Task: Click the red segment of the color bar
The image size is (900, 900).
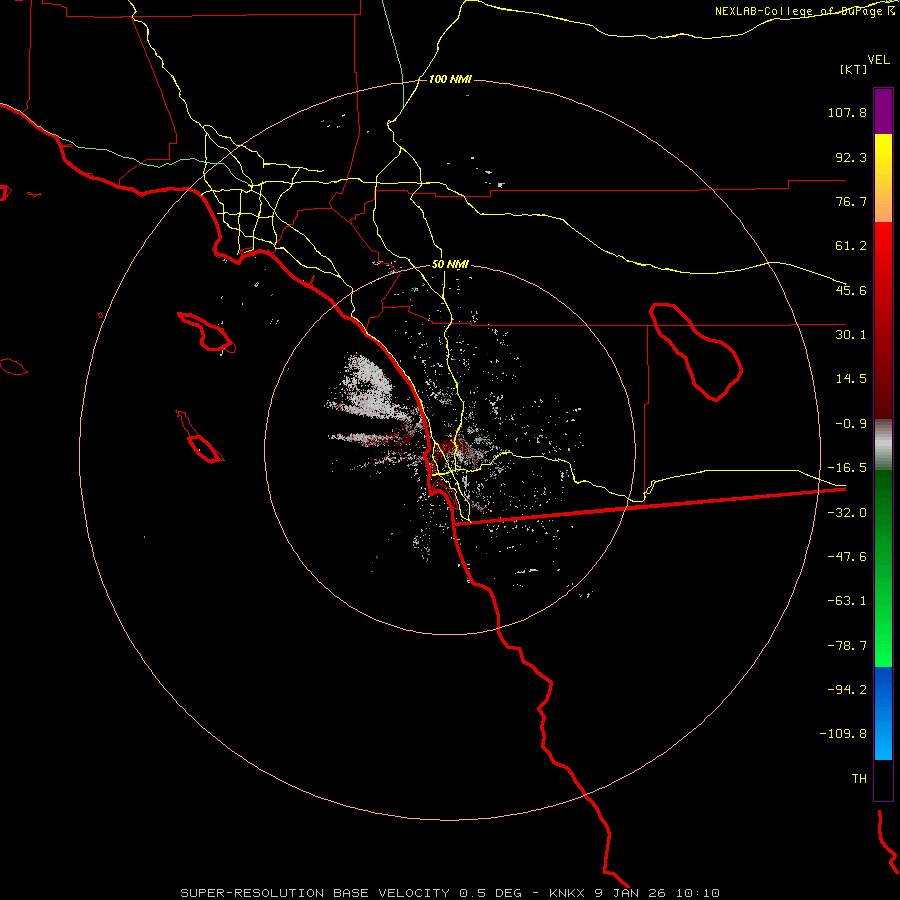Action: [883, 320]
